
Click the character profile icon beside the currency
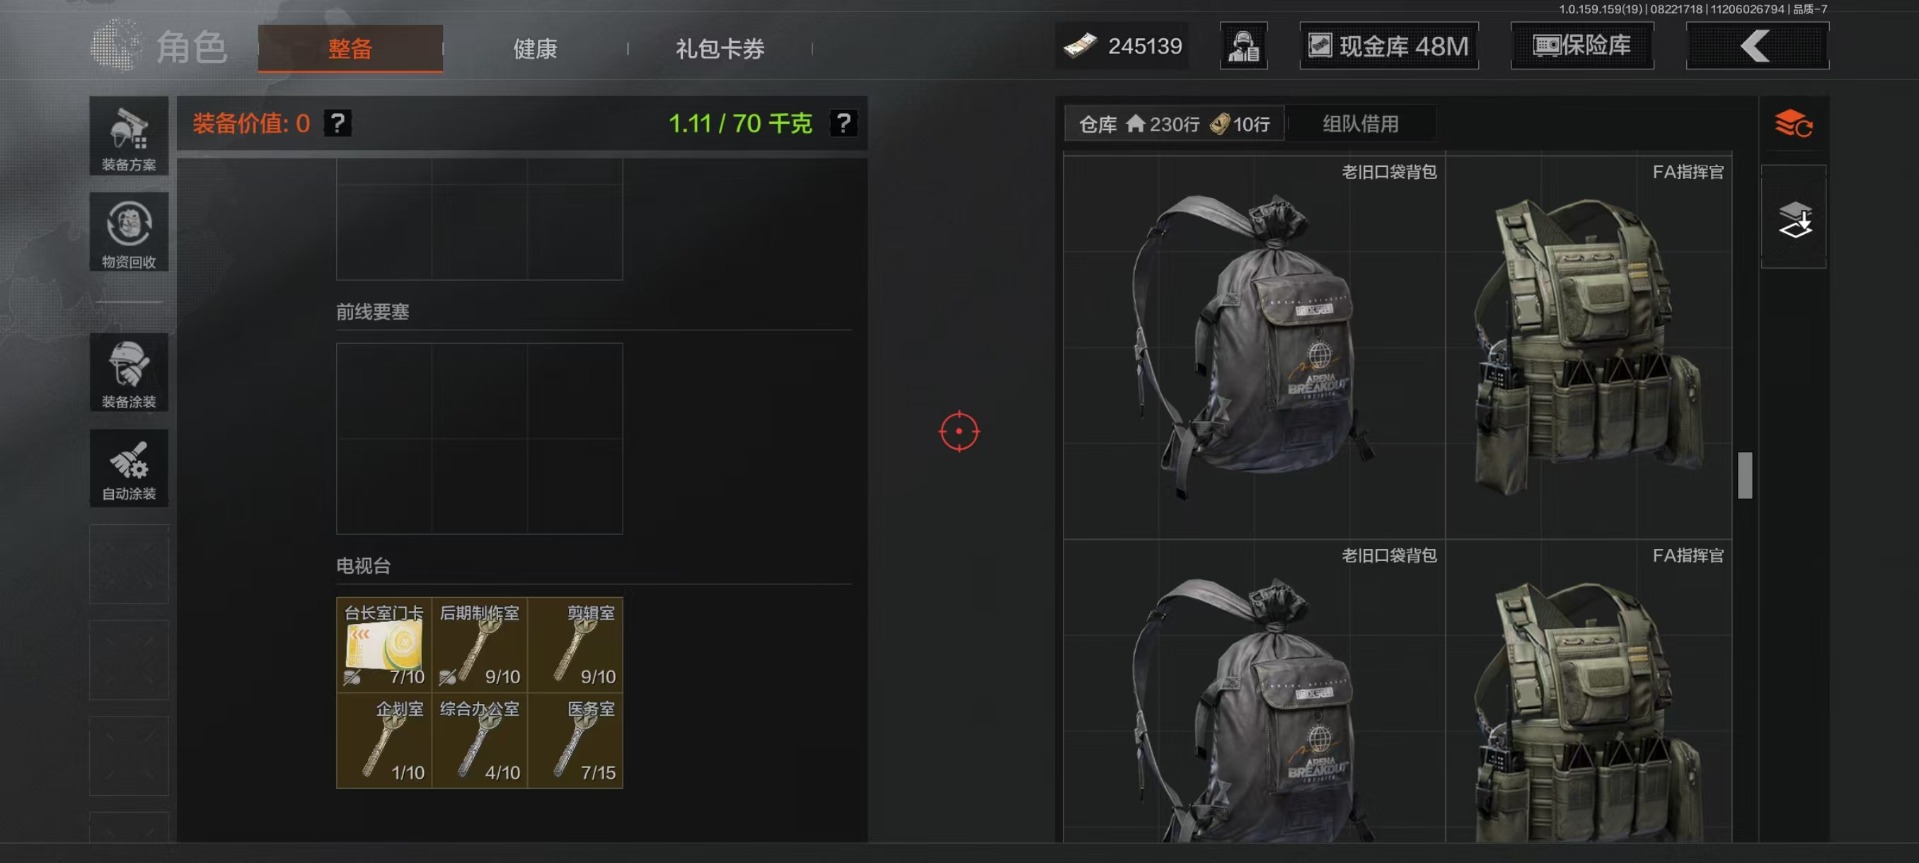1244,46
